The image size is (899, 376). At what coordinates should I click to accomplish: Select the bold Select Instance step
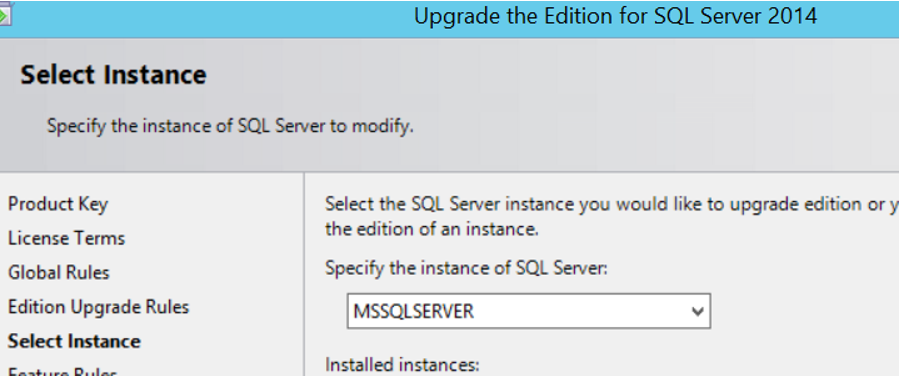click(74, 341)
